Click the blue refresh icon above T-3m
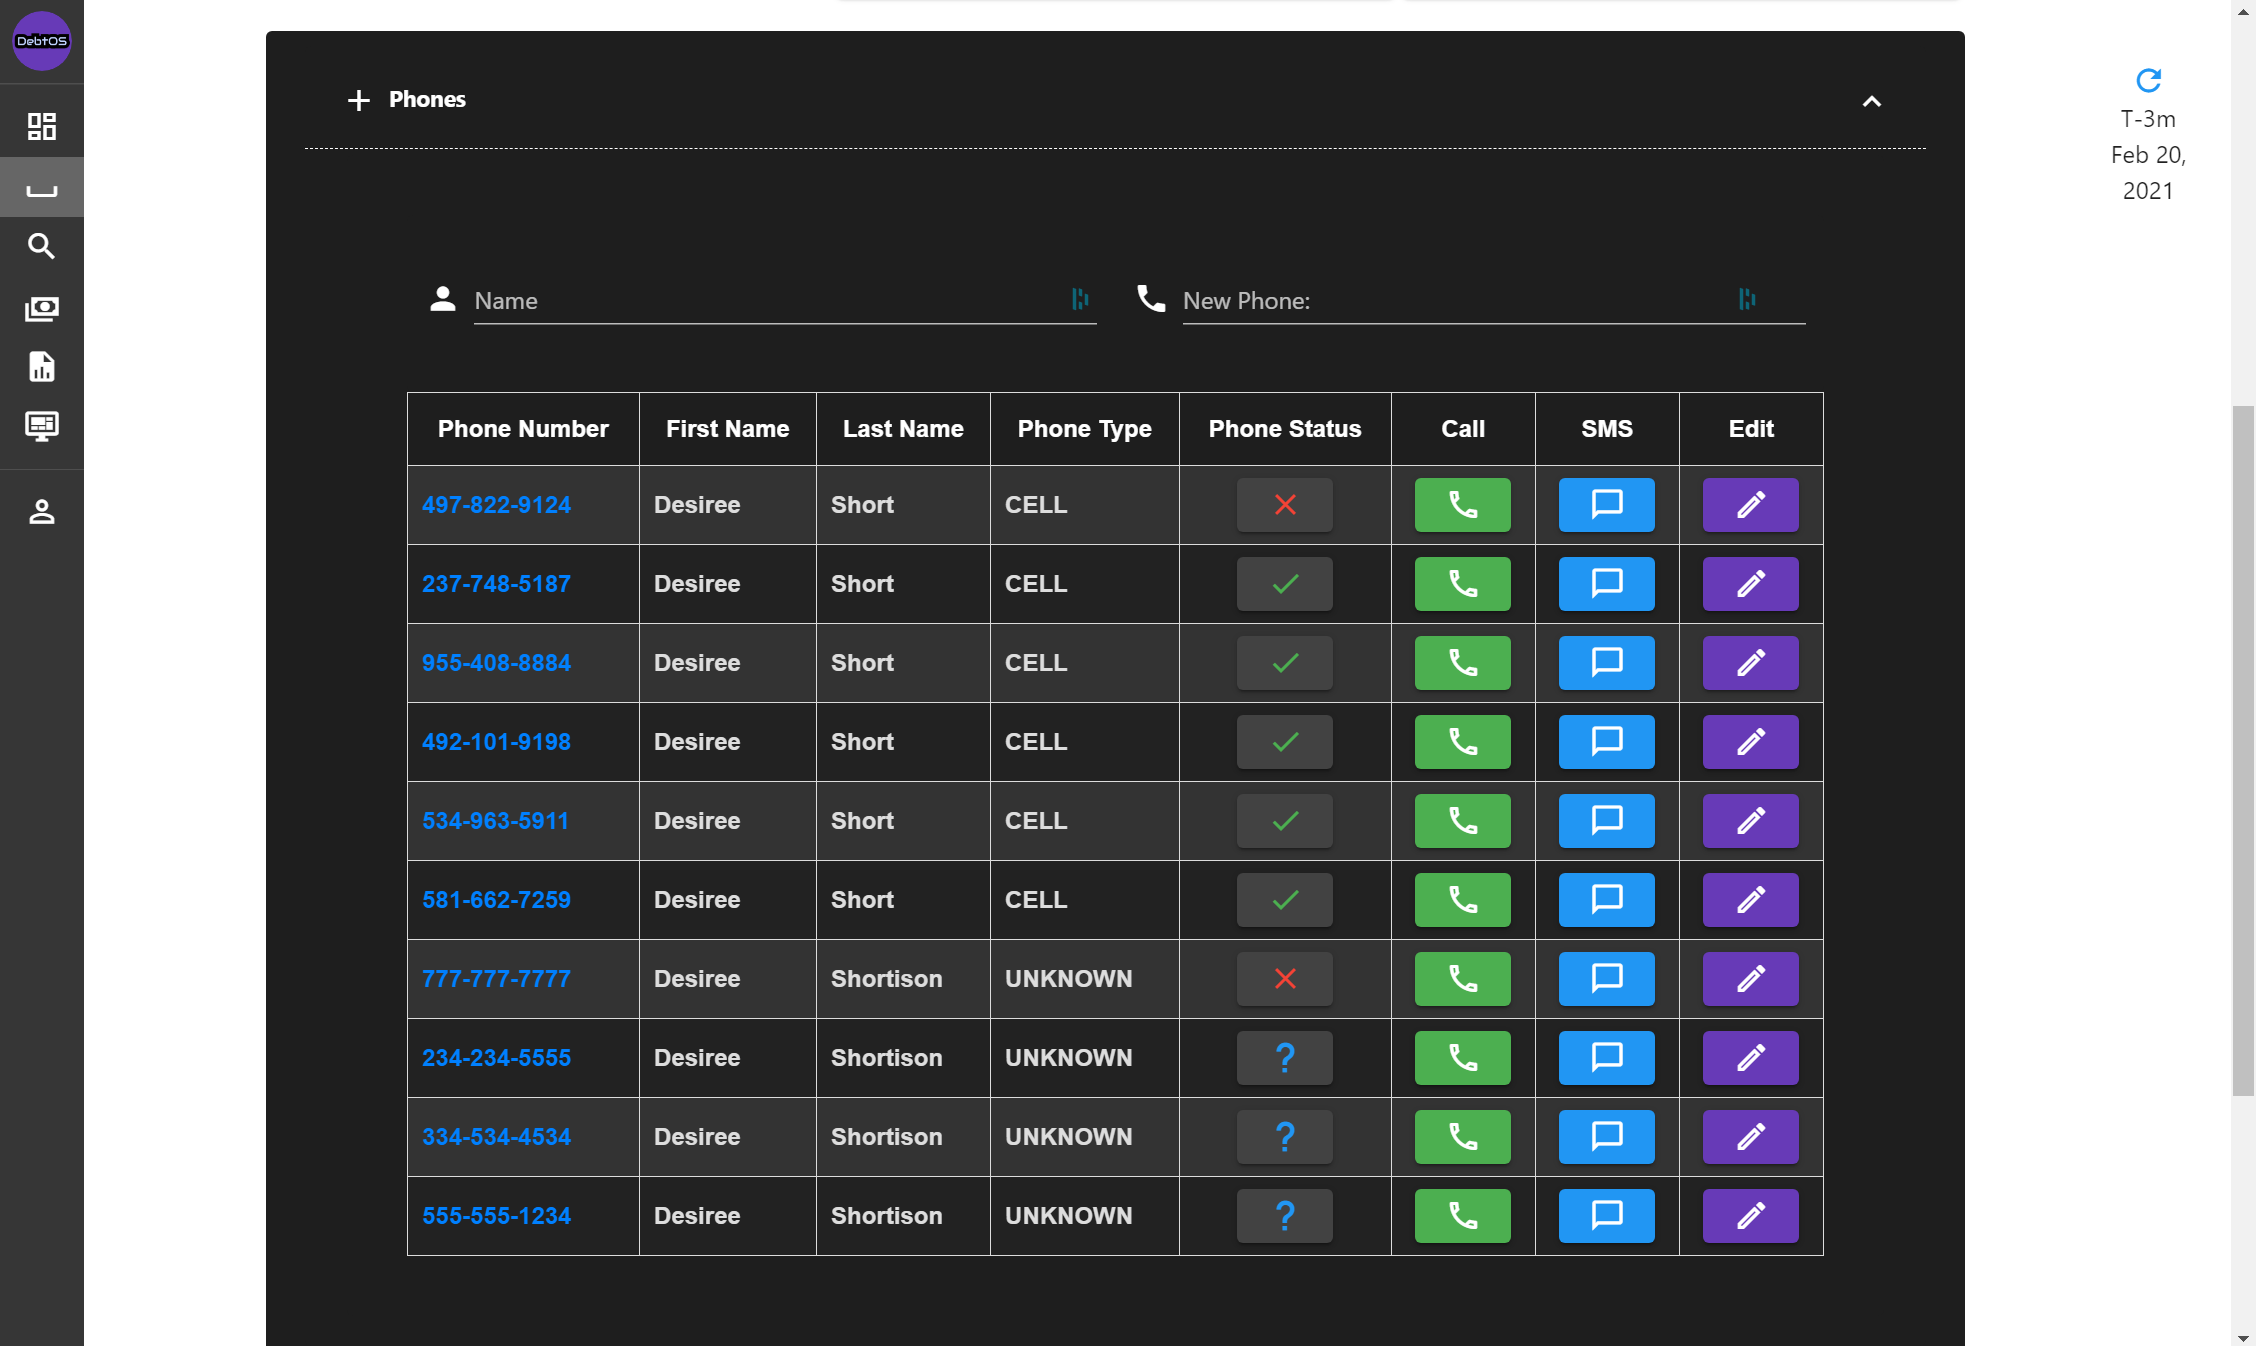Image resolution: width=2256 pixels, height=1346 pixels. 2148,80
